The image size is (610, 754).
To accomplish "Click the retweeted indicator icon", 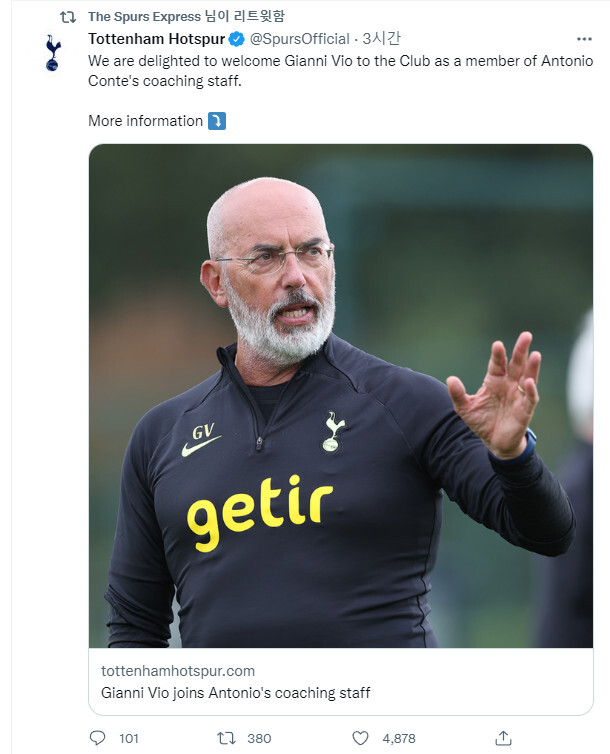I will point(68,16).
